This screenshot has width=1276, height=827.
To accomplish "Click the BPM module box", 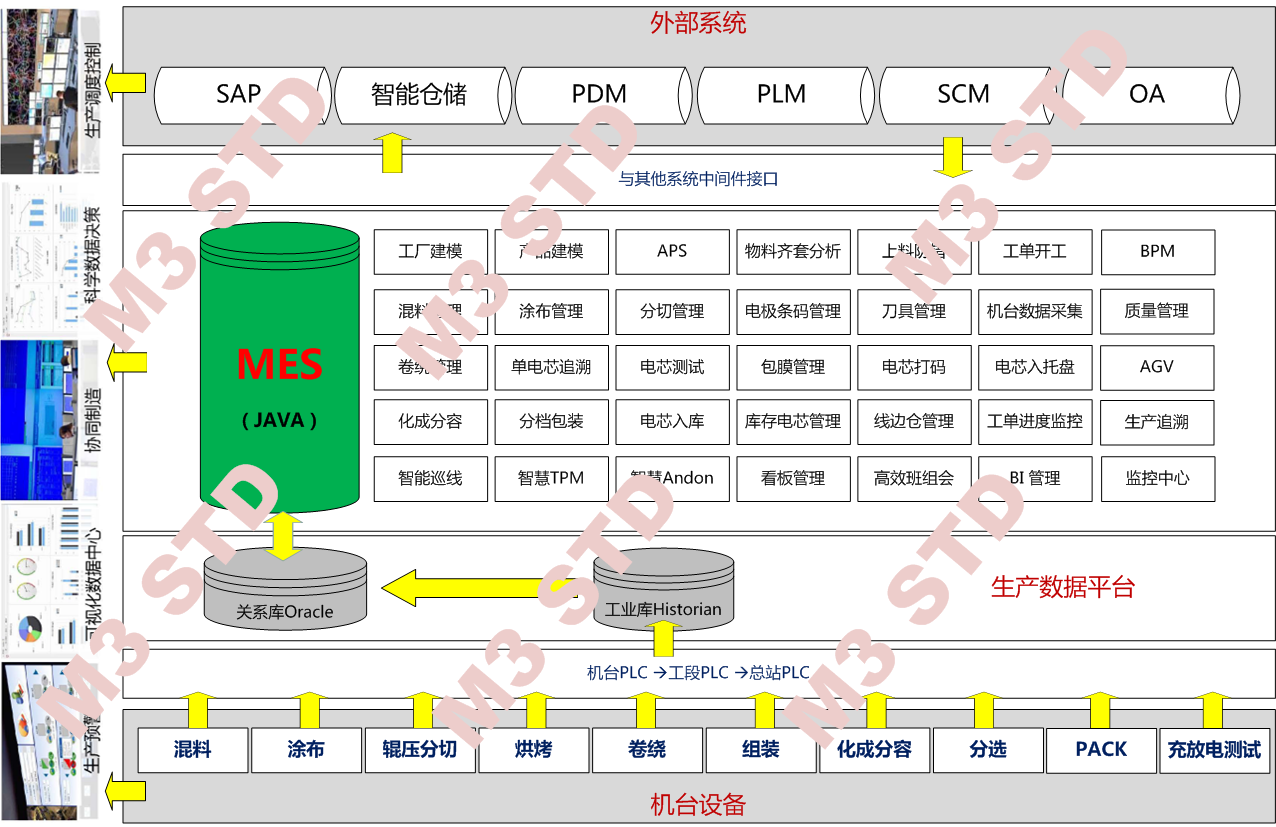I will pyautogui.click(x=1158, y=252).
